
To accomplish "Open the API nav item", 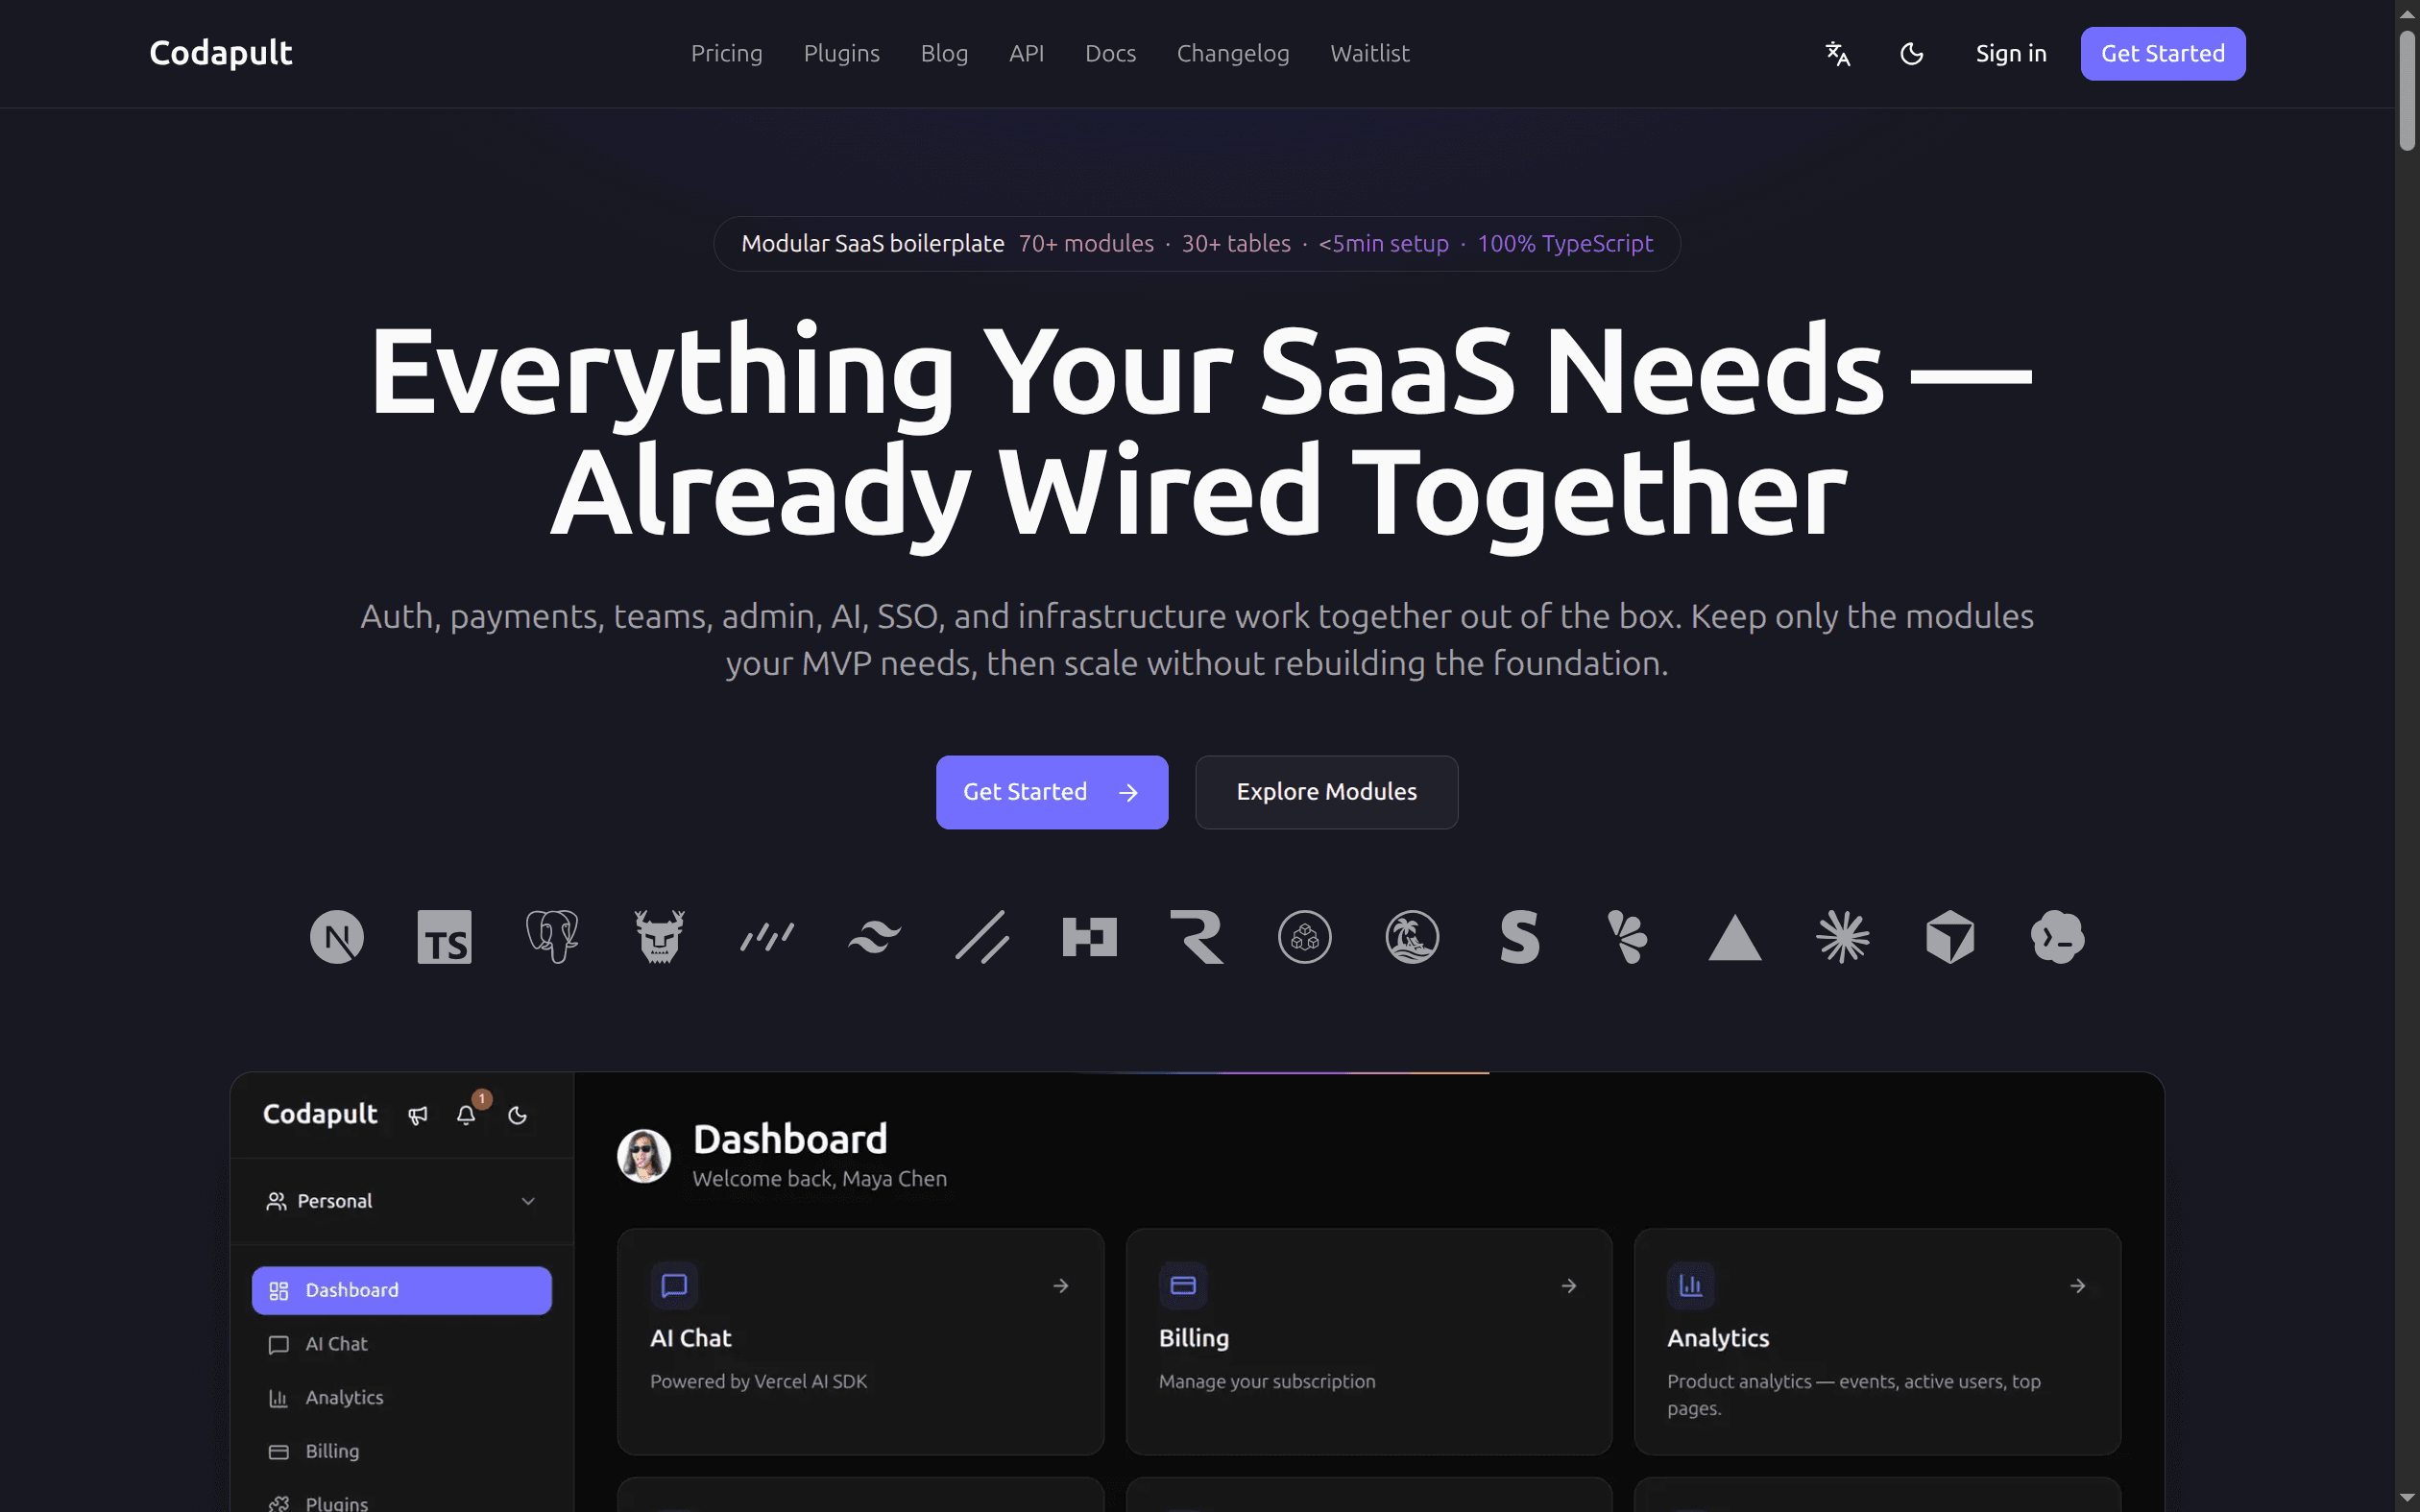I will tap(1027, 53).
